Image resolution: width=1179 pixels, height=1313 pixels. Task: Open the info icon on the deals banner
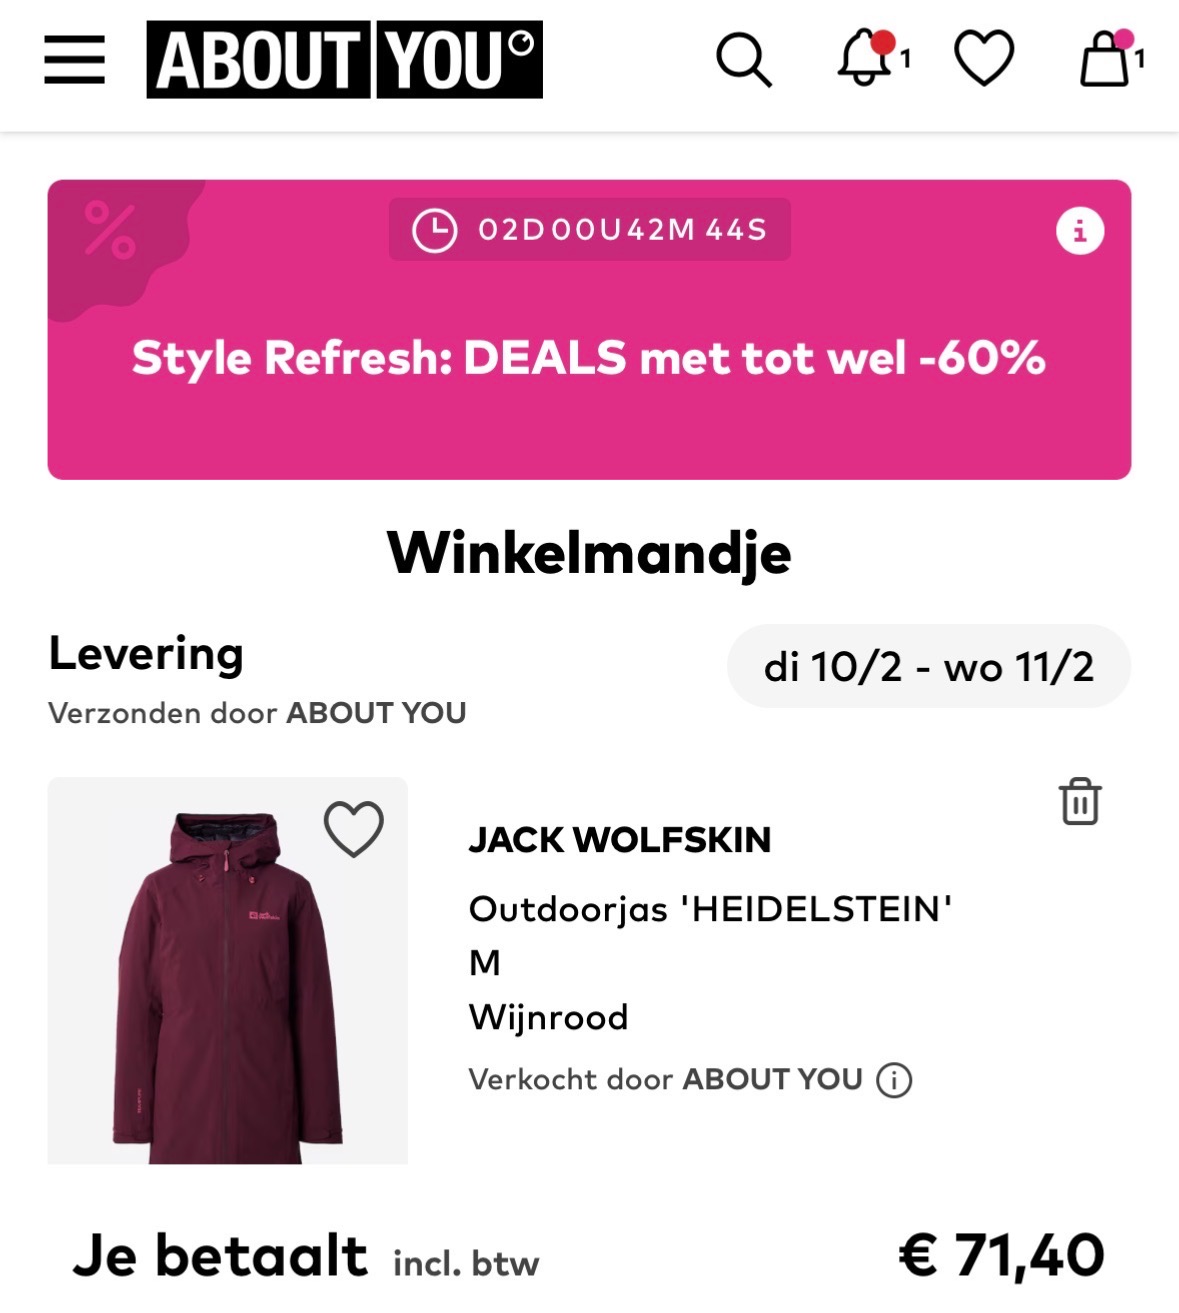(1078, 232)
